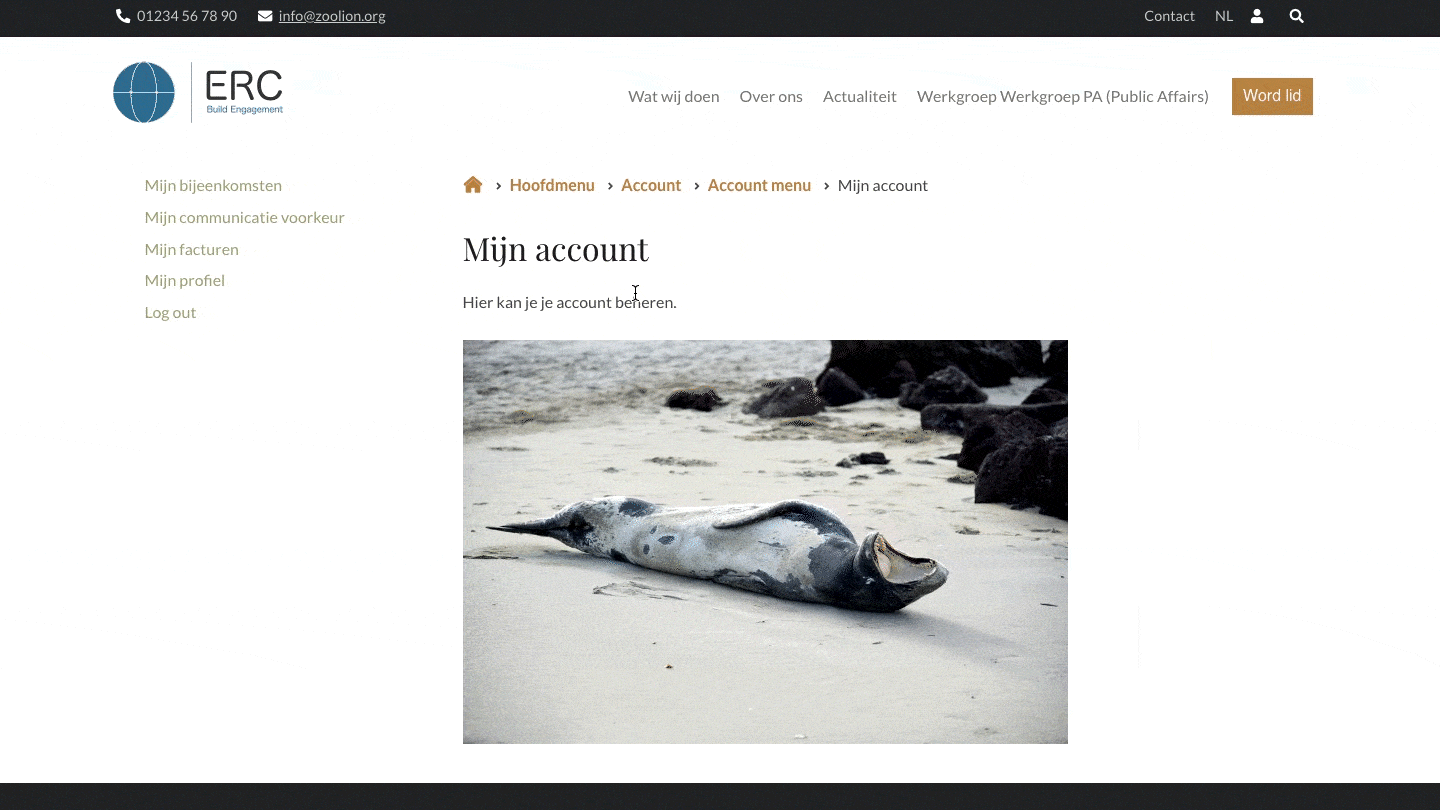
Task: Open the Wat wij doen menu
Action: pos(673,97)
